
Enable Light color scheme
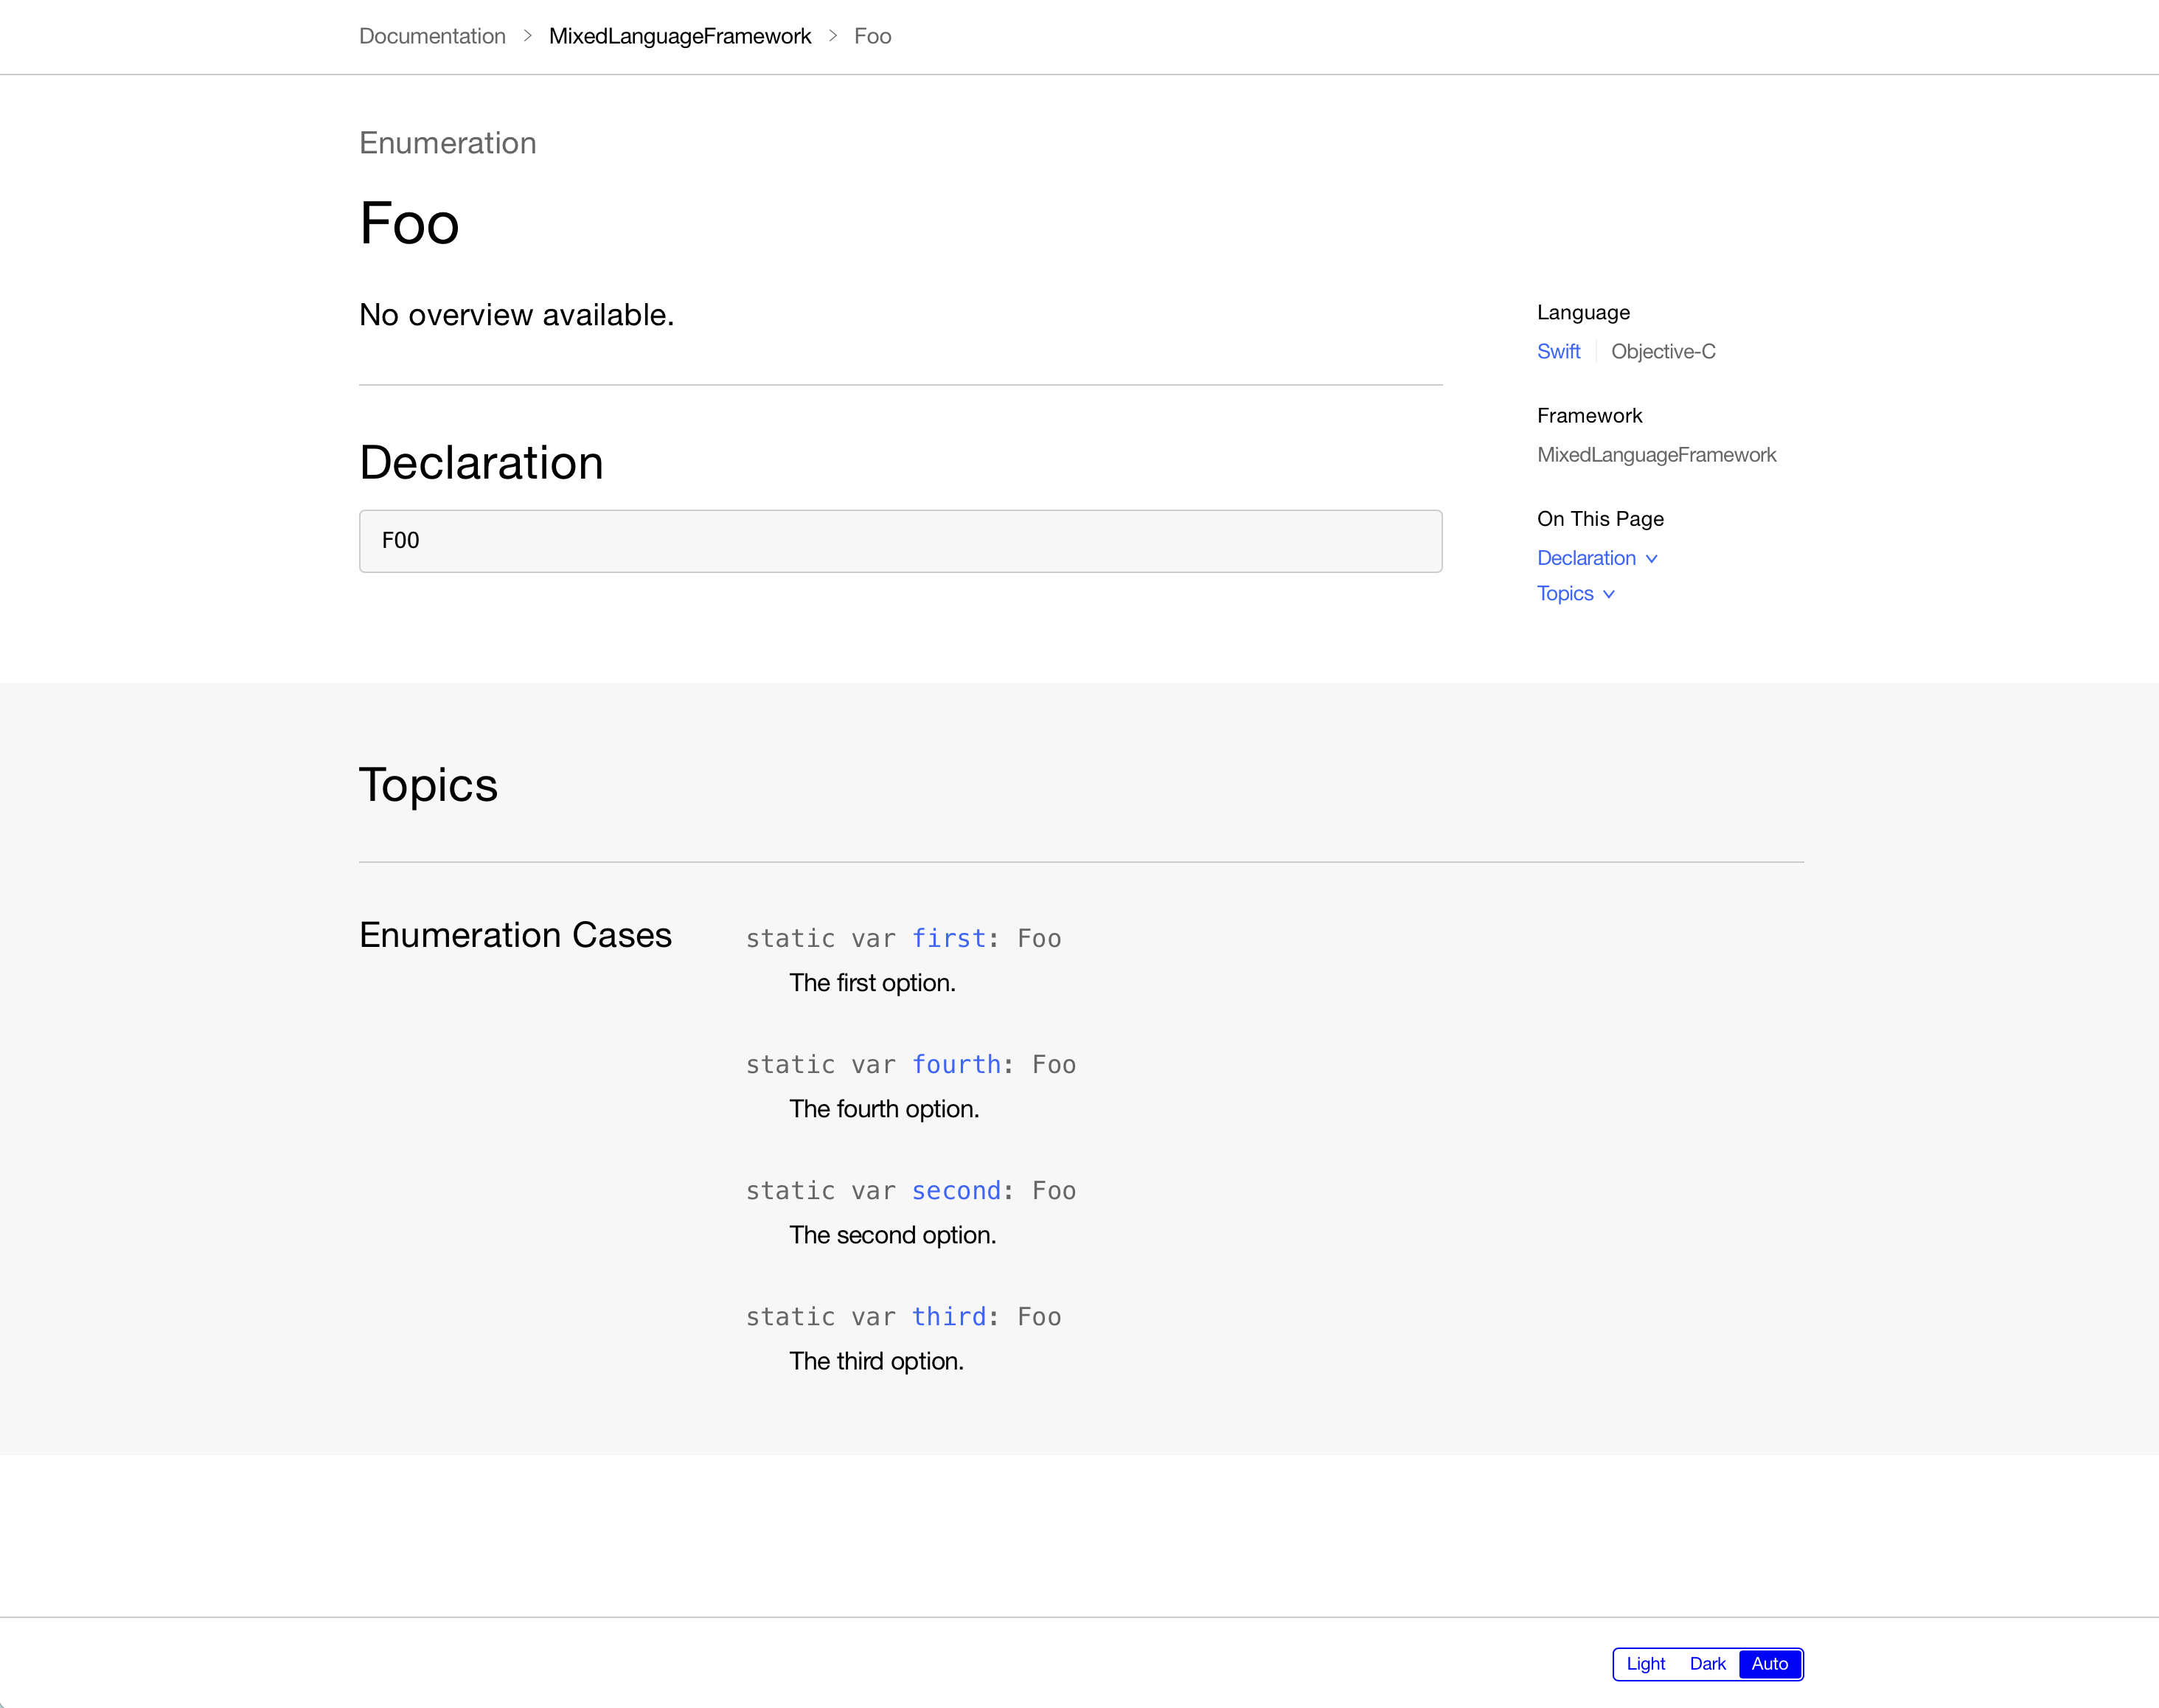[1645, 1664]
